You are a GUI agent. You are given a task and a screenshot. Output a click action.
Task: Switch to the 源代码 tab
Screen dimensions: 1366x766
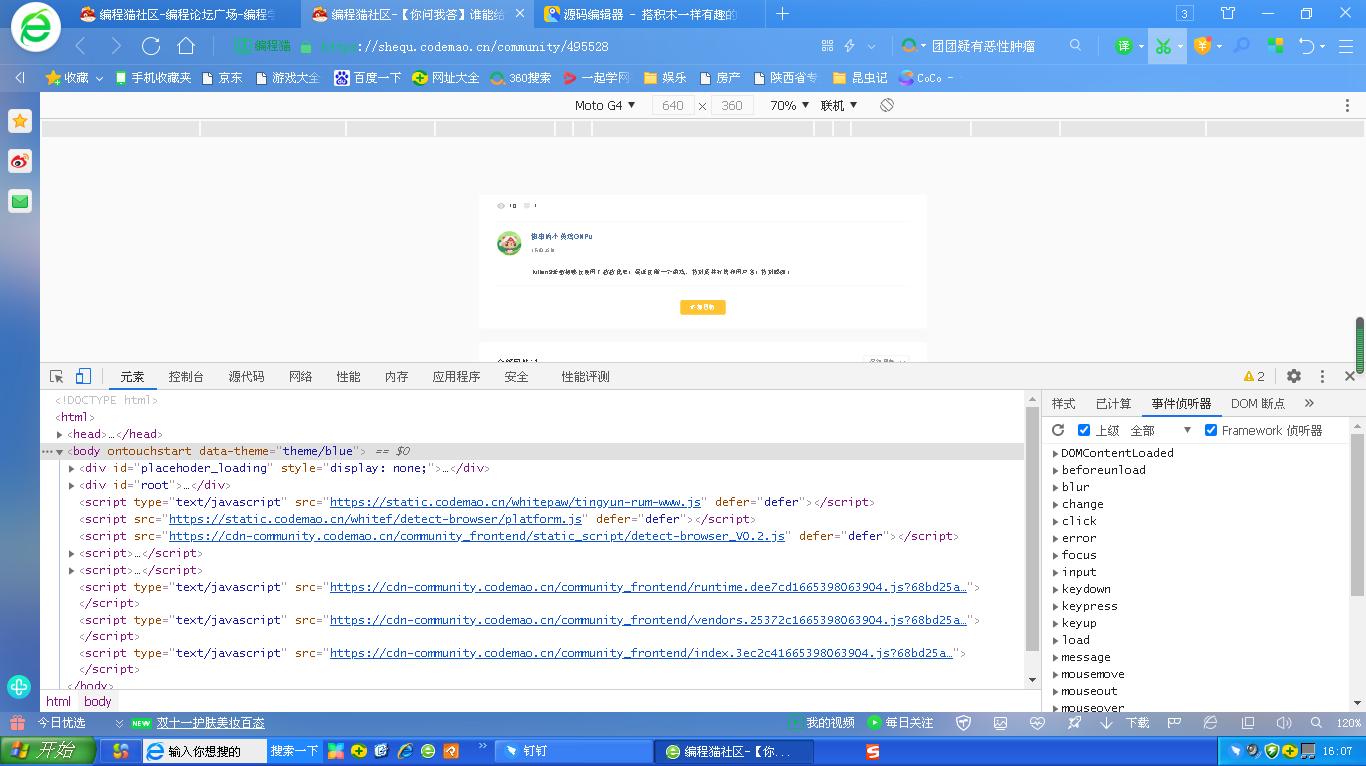(x=246, y=376)
